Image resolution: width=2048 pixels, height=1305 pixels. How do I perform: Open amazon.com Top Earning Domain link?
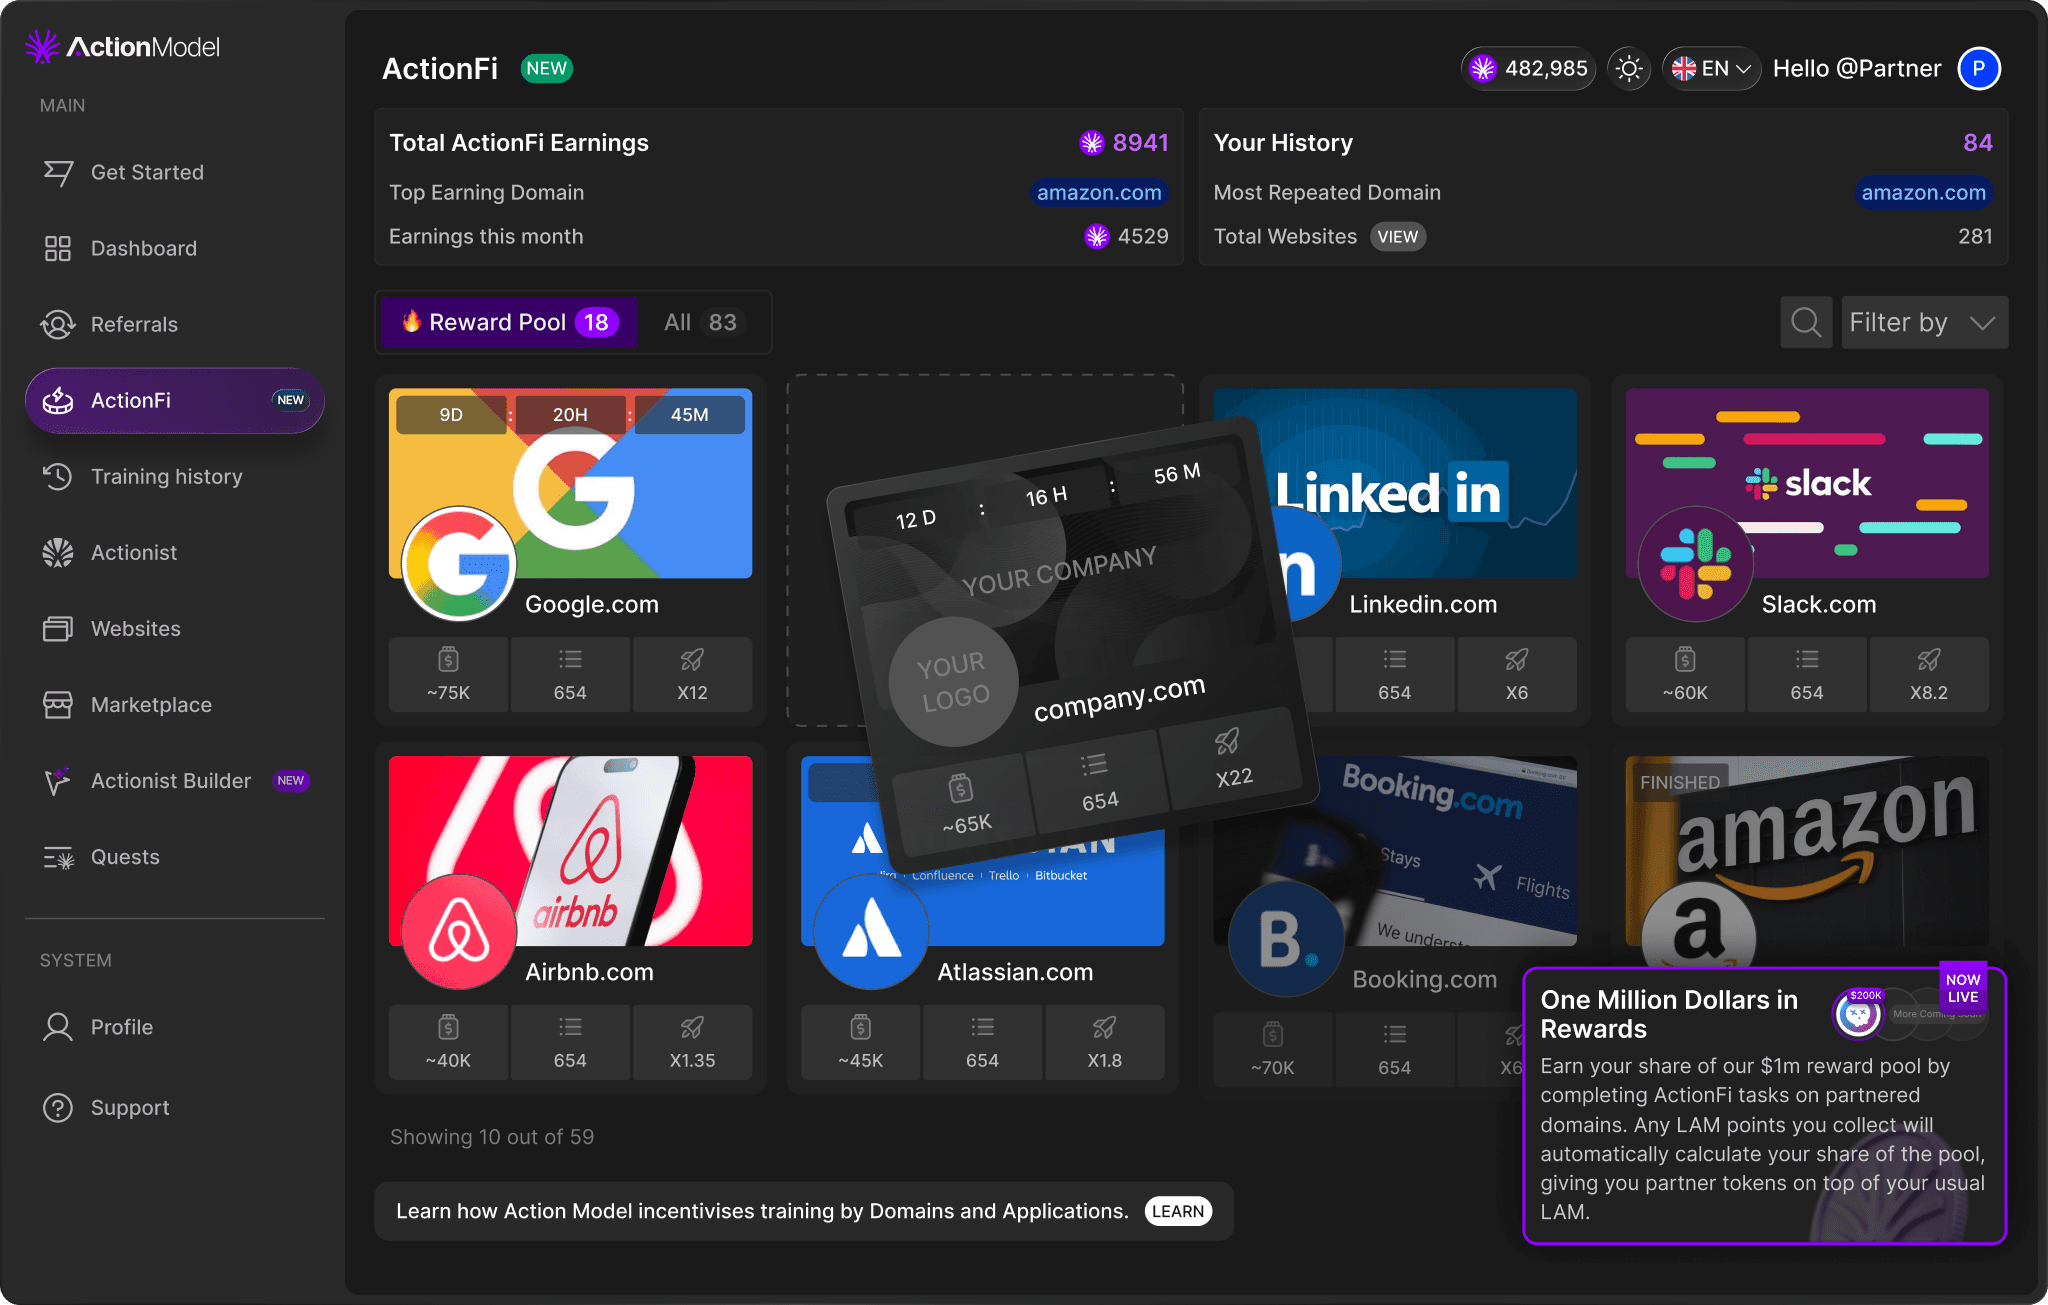pos(1099,192)
